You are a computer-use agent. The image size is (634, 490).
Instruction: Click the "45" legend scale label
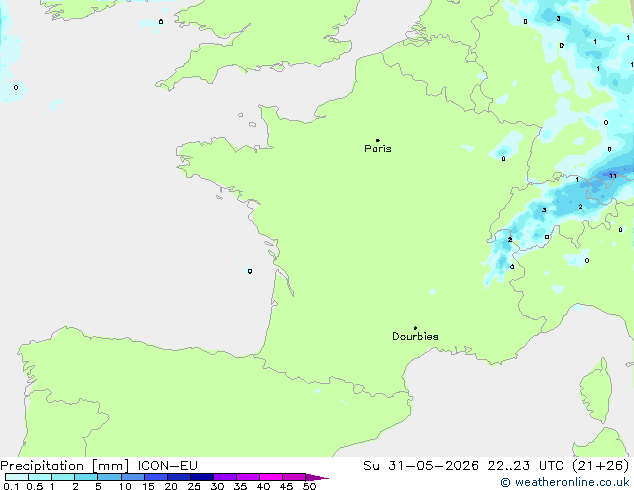point(286,486)
